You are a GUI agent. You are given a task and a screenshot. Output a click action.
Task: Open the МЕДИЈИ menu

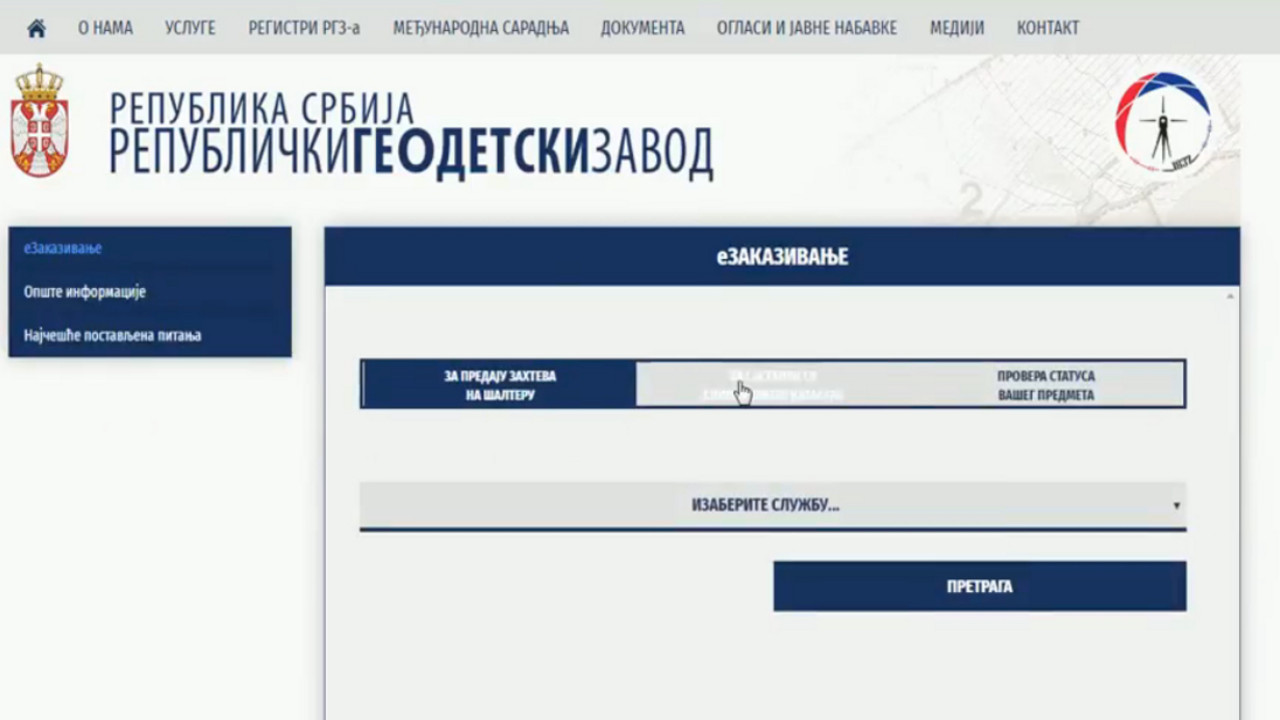point(957,28)
